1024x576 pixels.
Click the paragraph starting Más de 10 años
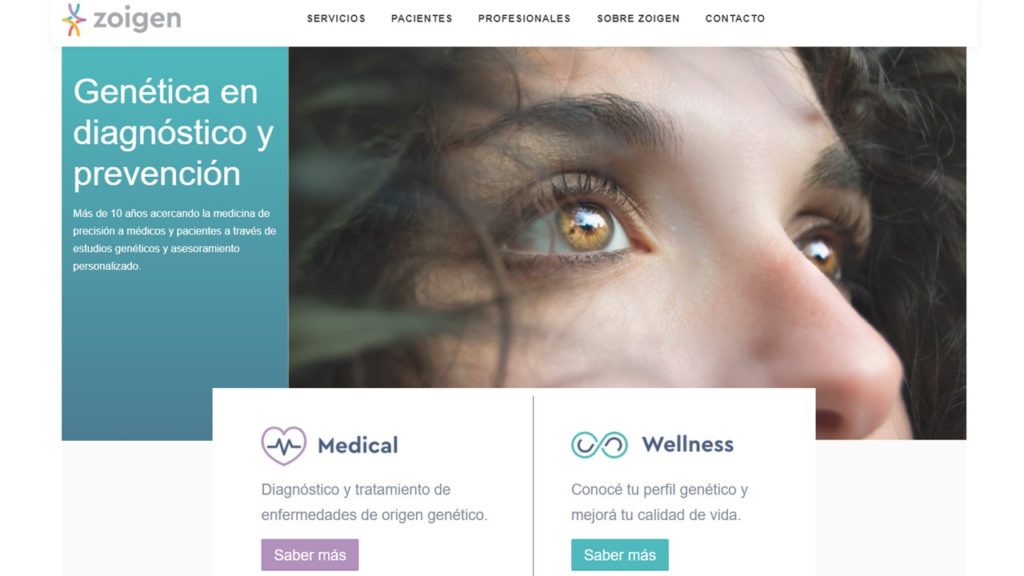click(174, 240)
